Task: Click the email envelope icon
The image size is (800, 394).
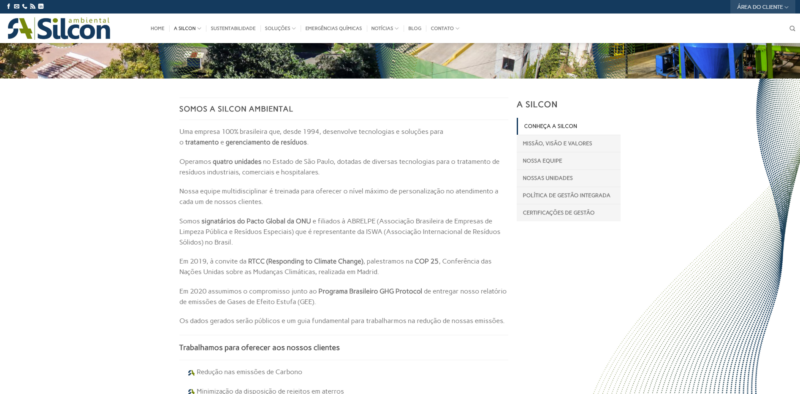Action: click(x=16, y=7)
